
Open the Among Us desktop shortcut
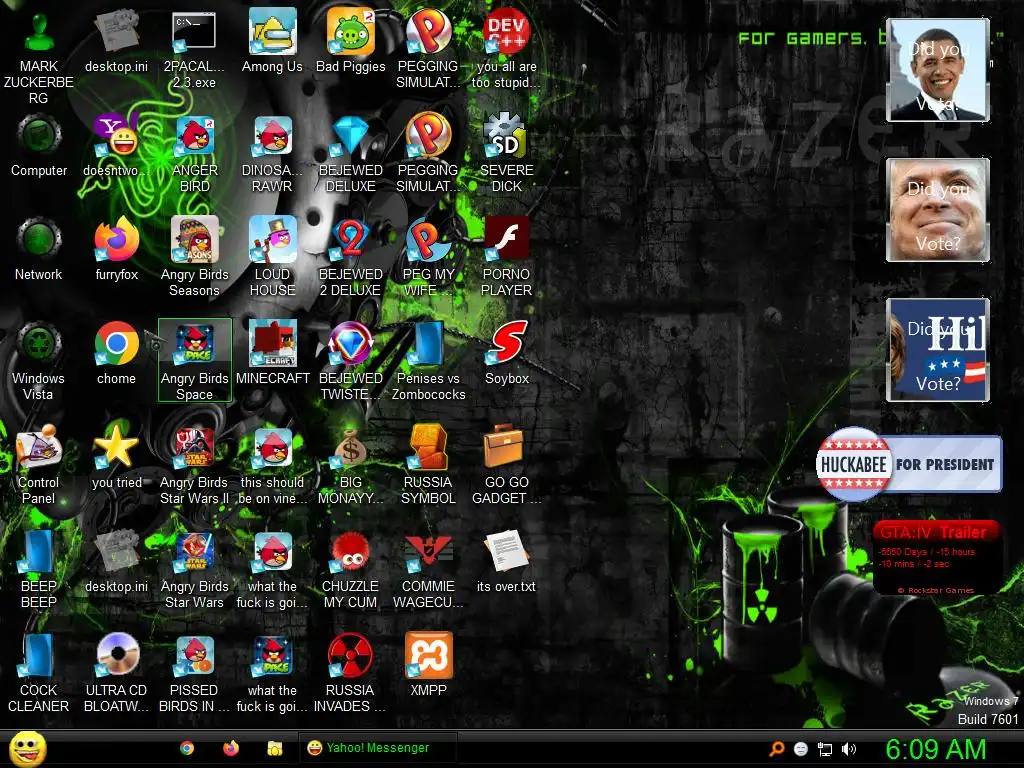pyautogui.click(x=272, y=40)
